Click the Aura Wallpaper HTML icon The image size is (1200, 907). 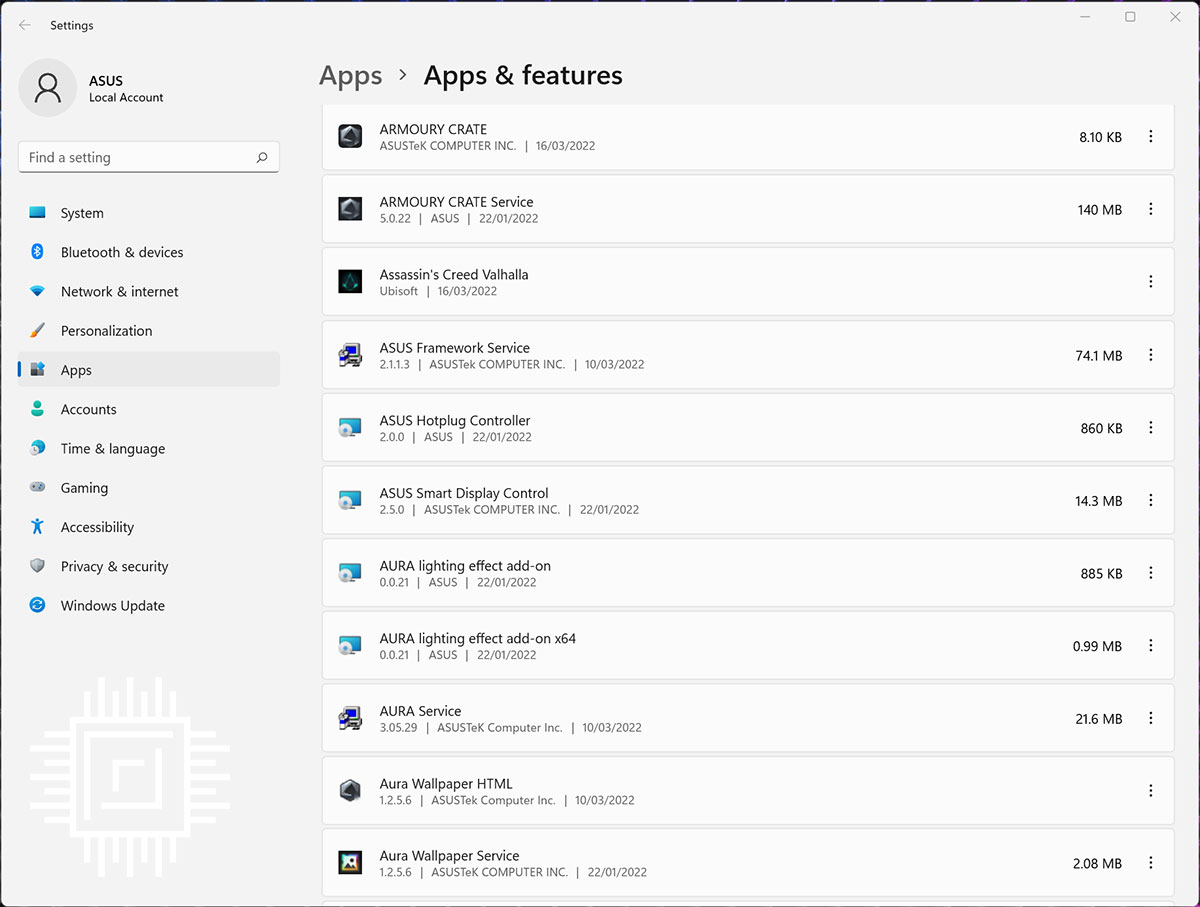coord(350,791)
